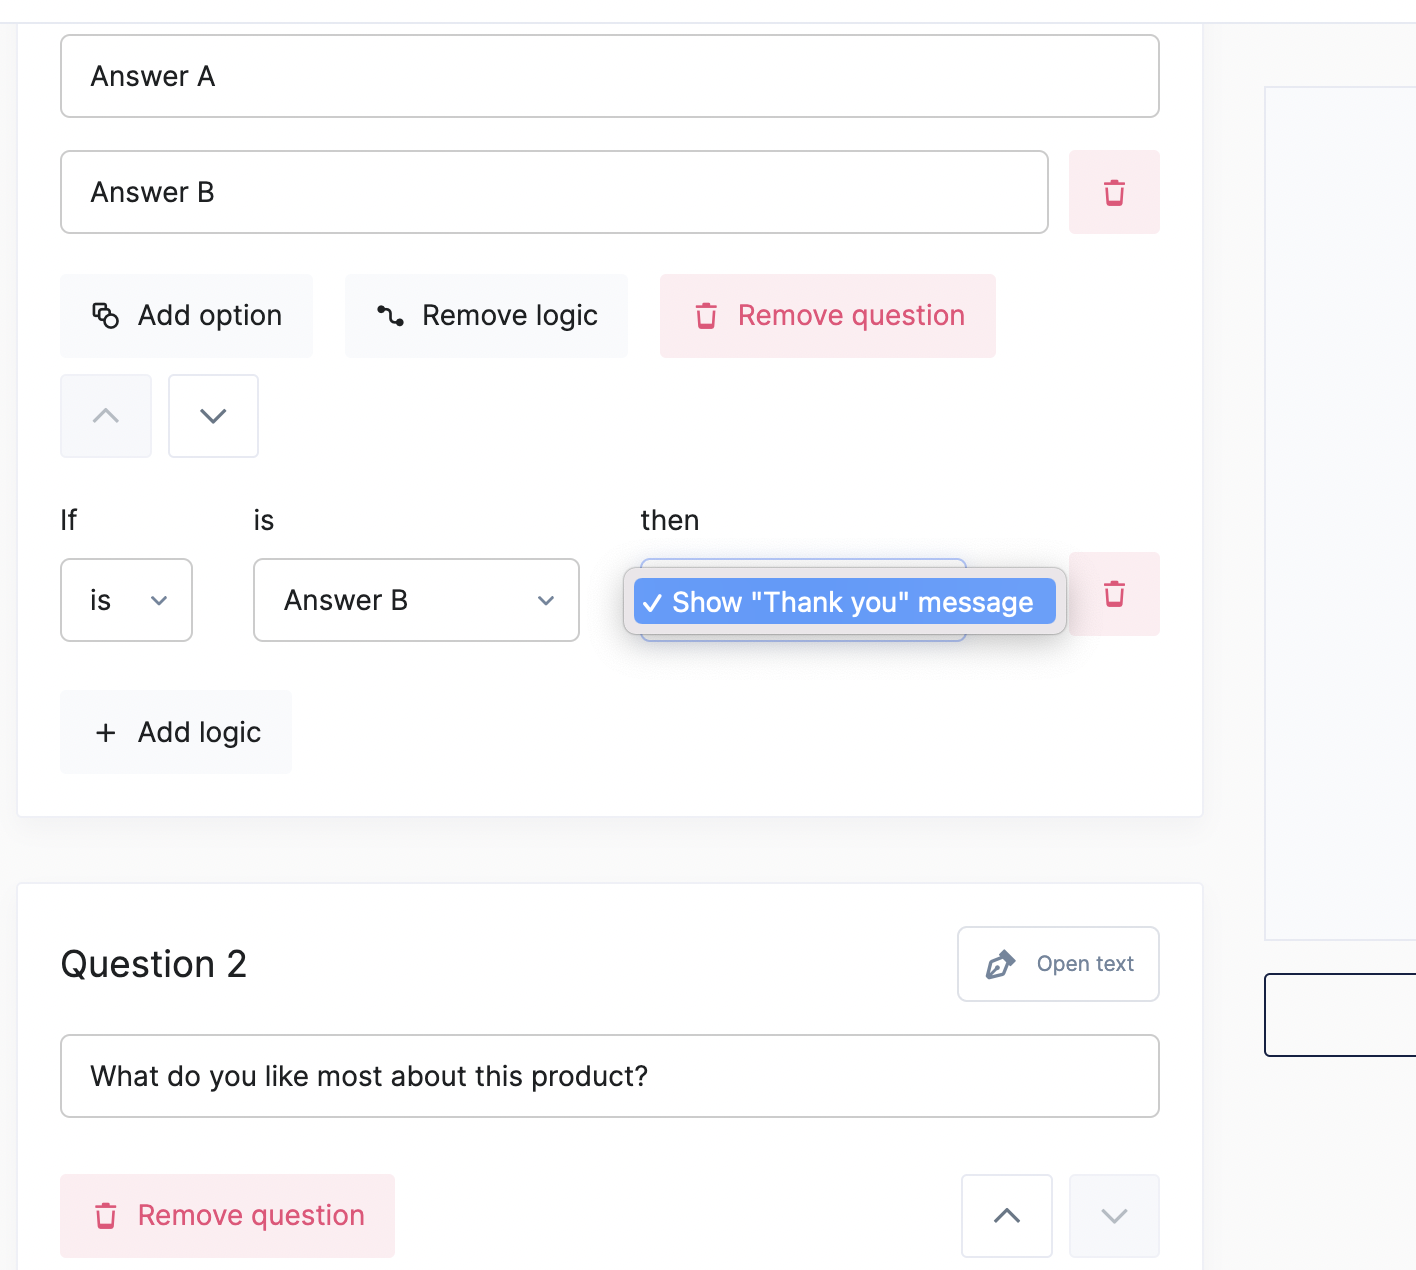Open the 'is' condition dropdown
The width and height of the screenshot is (1416, 1270).
pos(126,600)
